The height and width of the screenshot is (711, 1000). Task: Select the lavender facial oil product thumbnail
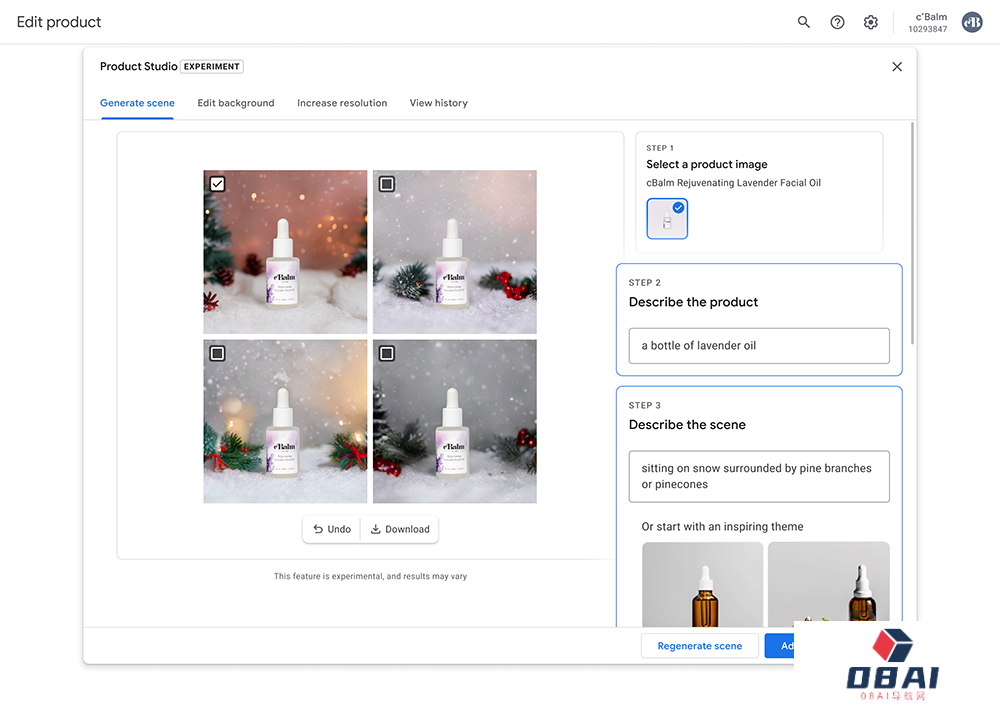click(667, 219)
